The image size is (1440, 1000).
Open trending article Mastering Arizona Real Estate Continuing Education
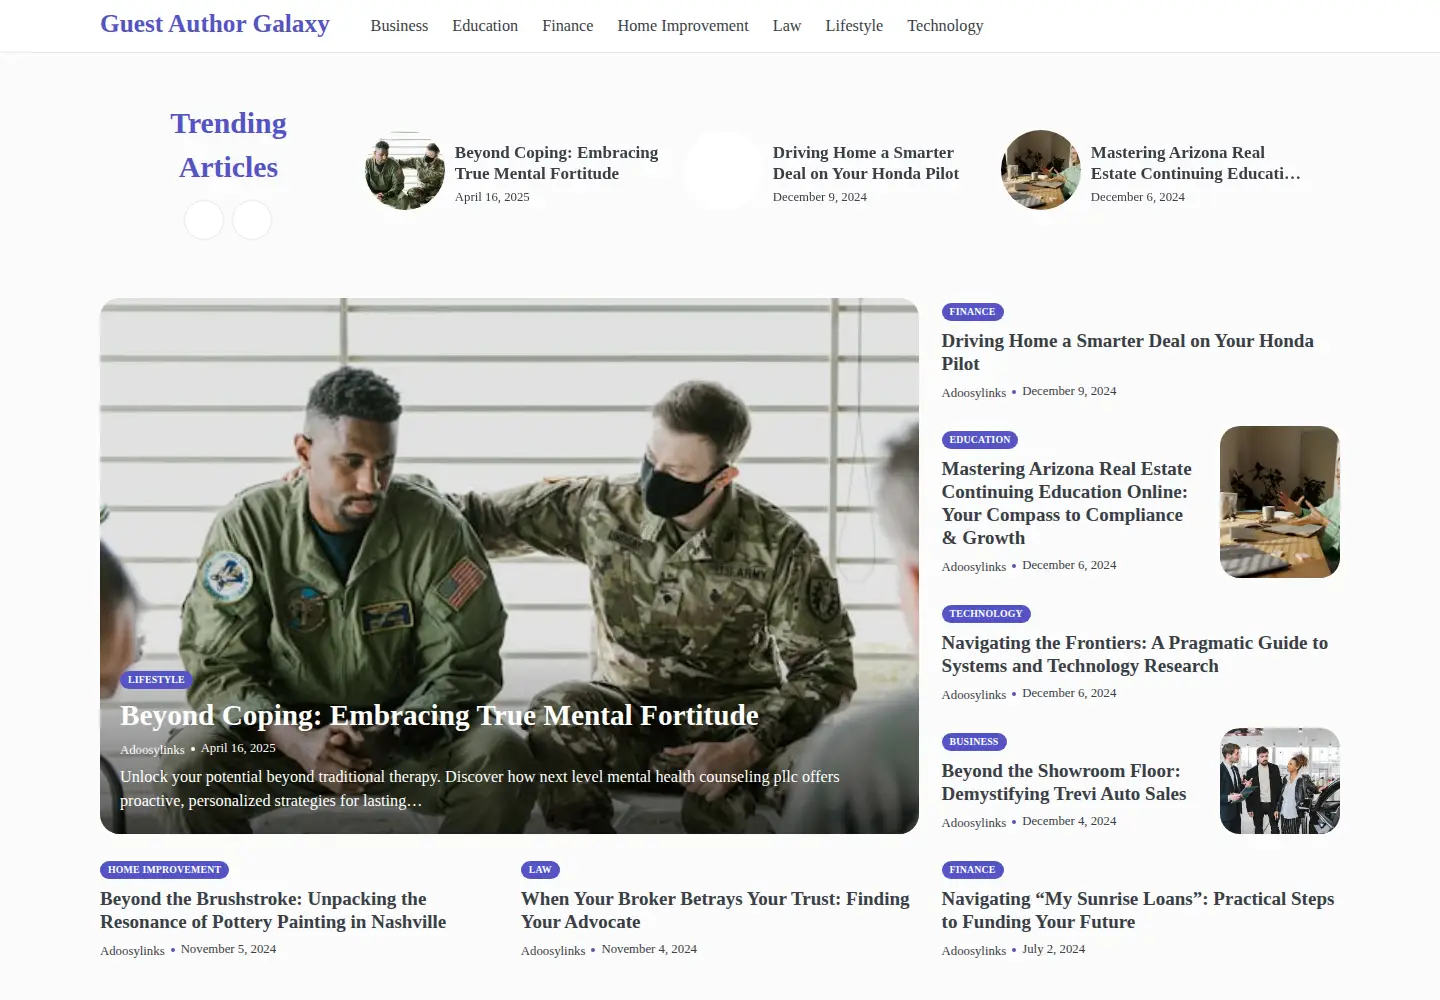click(x=1196, y=163)
